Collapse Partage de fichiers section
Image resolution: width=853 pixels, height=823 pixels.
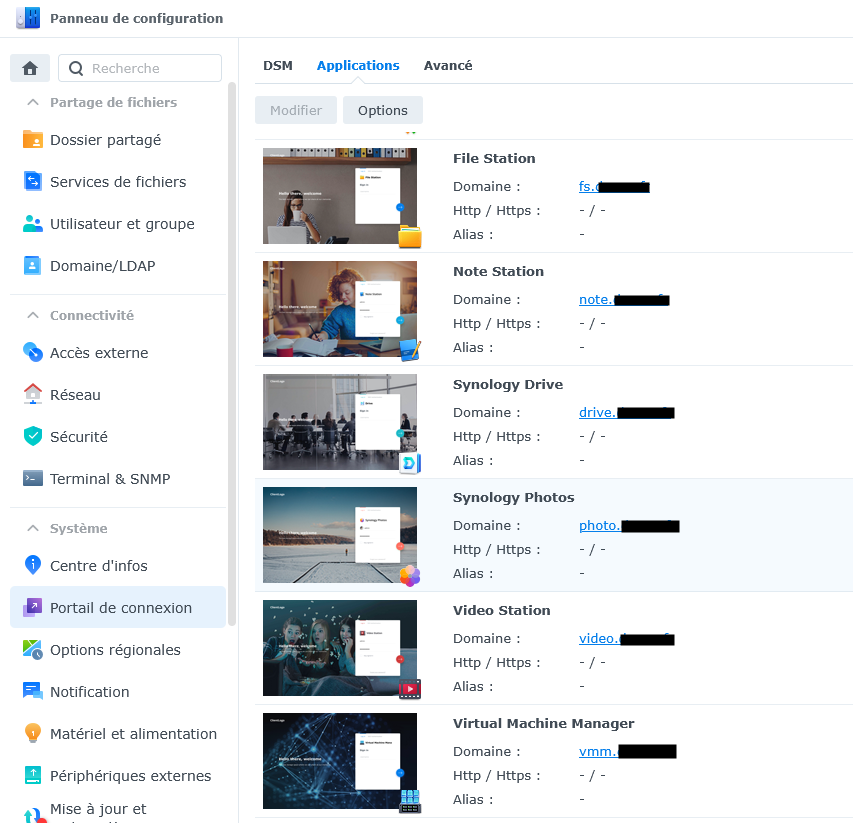[x=33, y=102]
